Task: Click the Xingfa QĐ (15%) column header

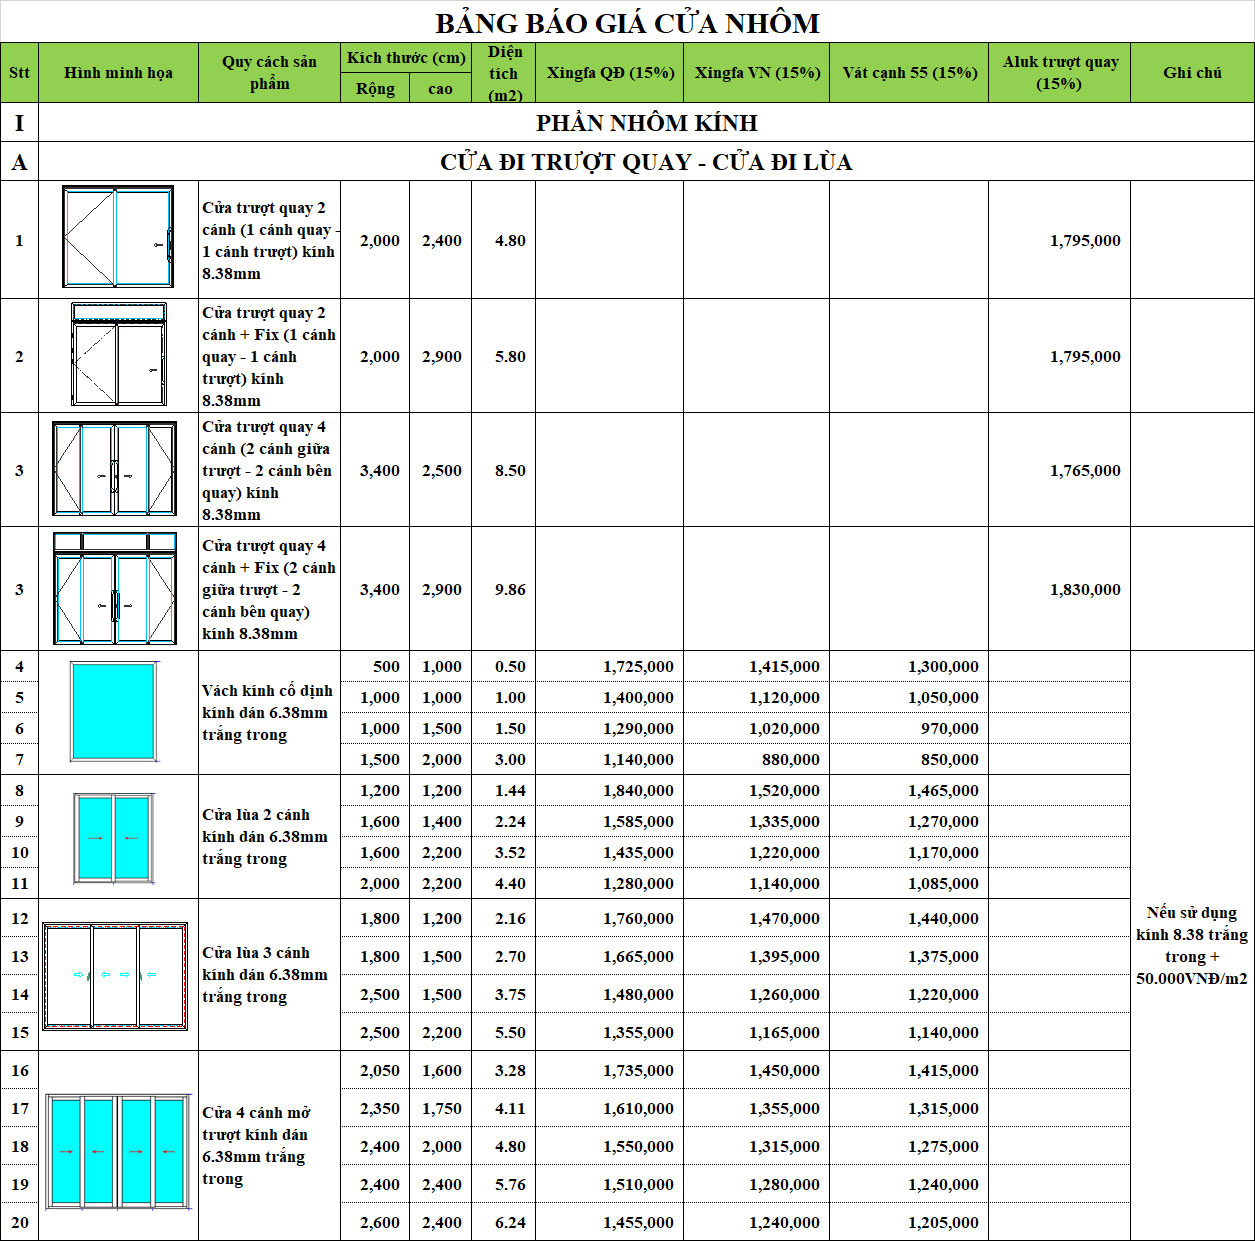Action: pos(610,73)
